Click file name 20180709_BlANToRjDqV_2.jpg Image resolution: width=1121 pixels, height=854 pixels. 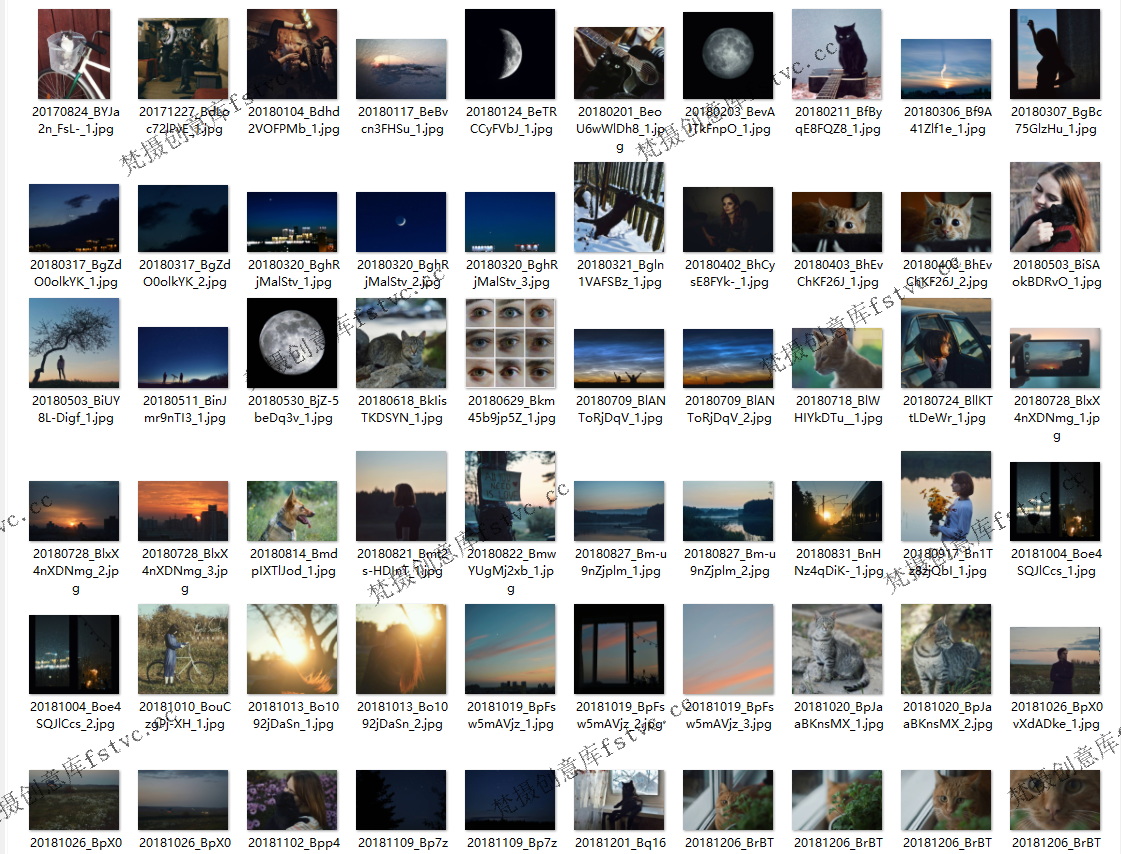(x=729, y=409)
